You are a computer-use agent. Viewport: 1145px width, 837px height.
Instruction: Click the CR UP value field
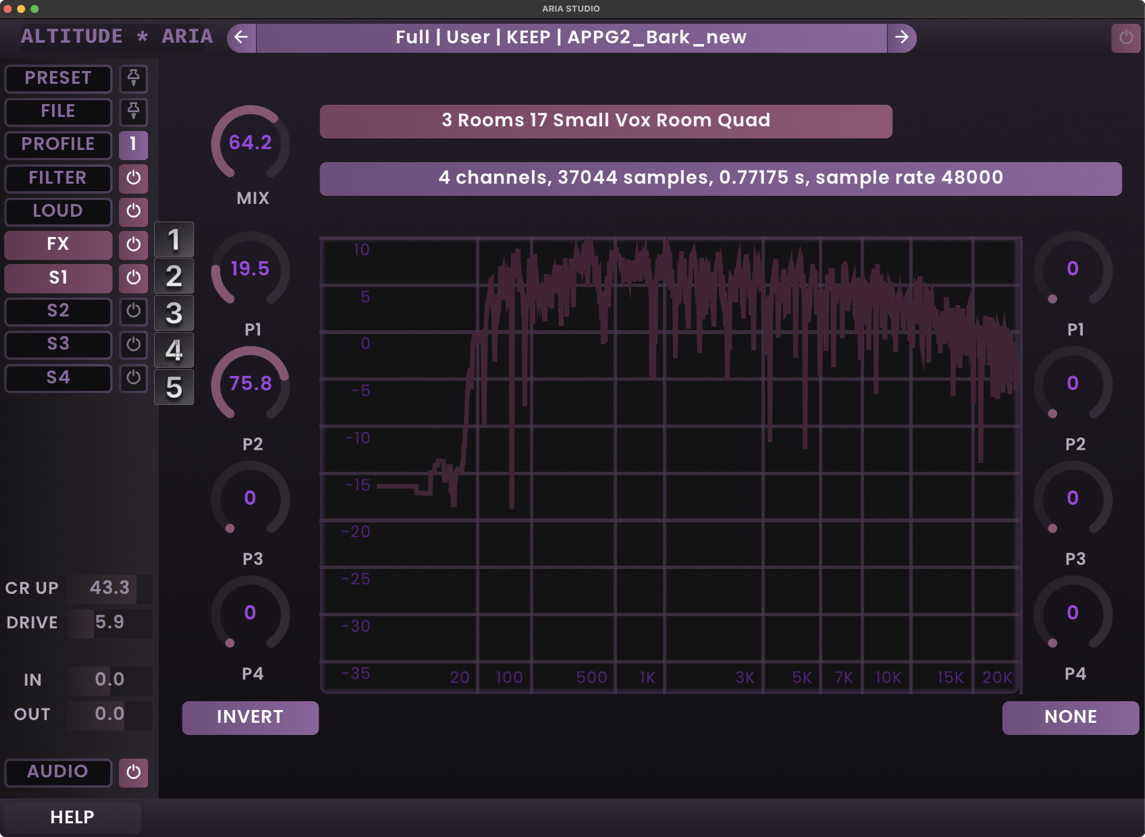[x=109, y=588]
